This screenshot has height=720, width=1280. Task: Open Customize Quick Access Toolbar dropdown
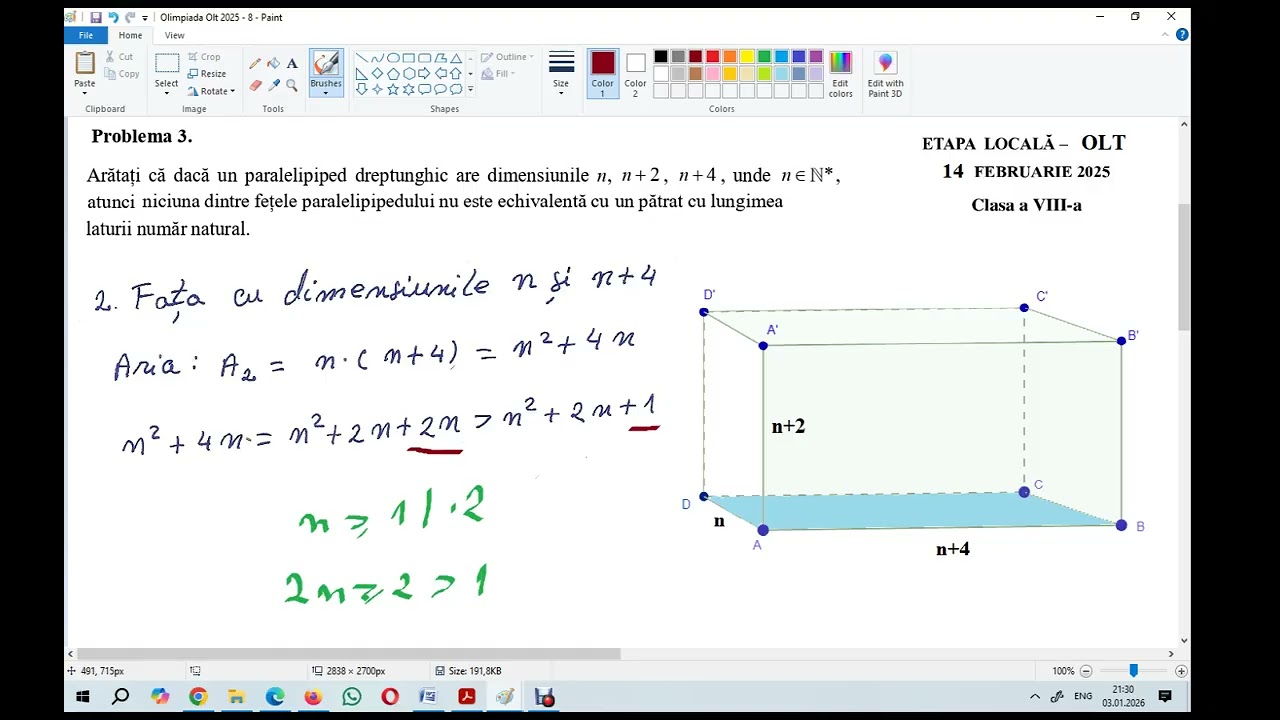[146, 17]
